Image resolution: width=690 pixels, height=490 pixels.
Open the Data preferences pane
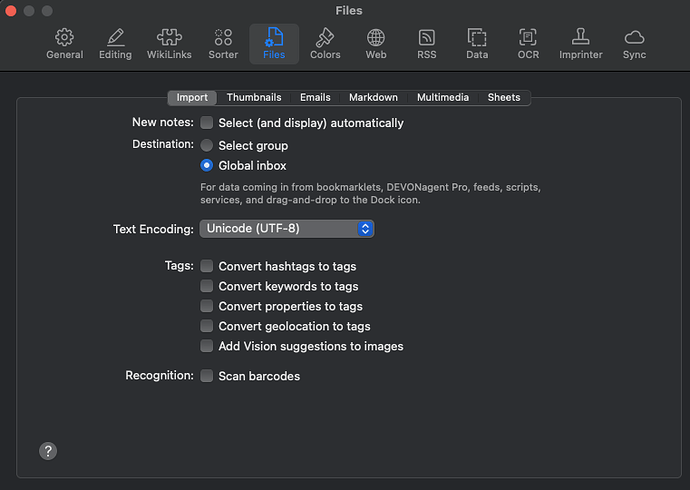click(477, 44)
